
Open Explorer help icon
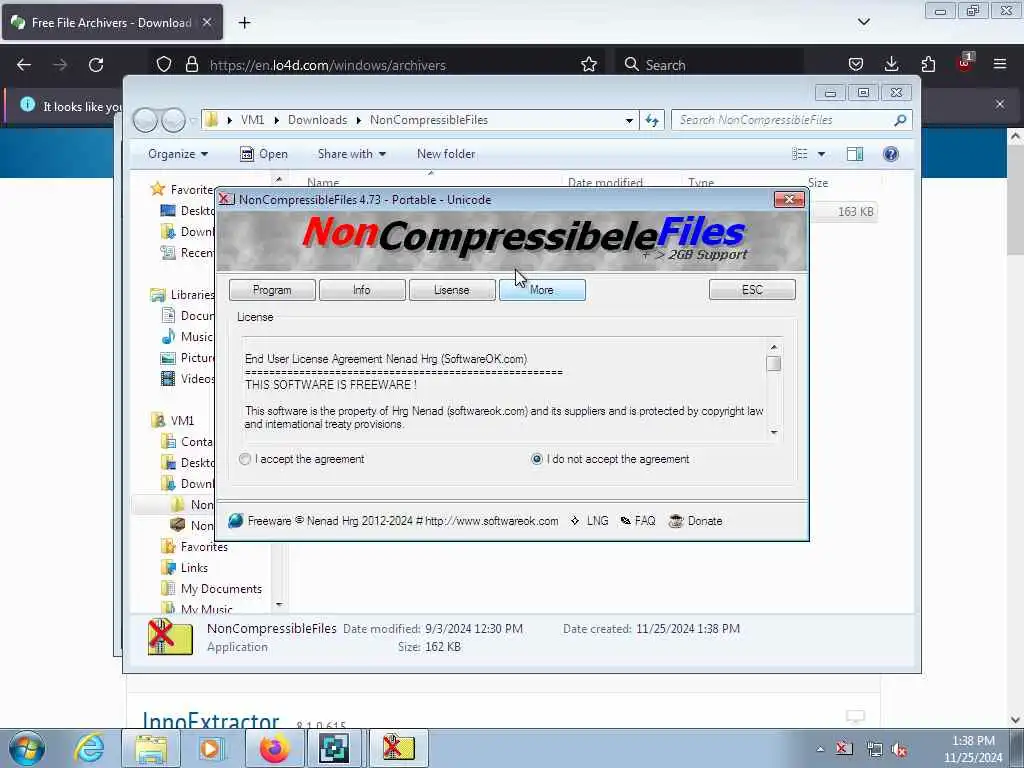(891, 154)
